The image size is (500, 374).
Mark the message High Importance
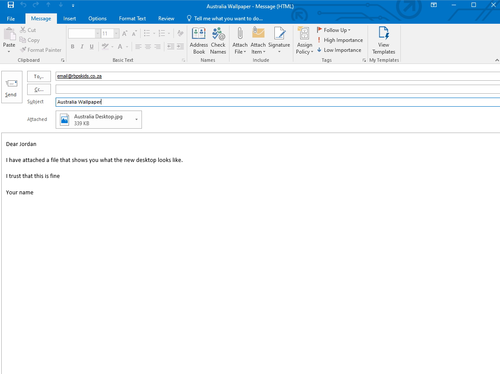[x=340, y=40]
